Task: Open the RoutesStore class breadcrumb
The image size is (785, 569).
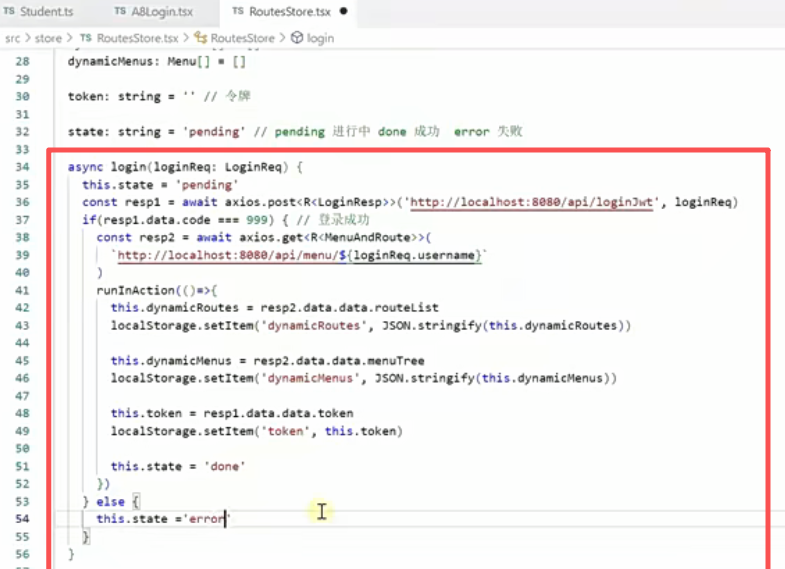Action: point(242,39)
